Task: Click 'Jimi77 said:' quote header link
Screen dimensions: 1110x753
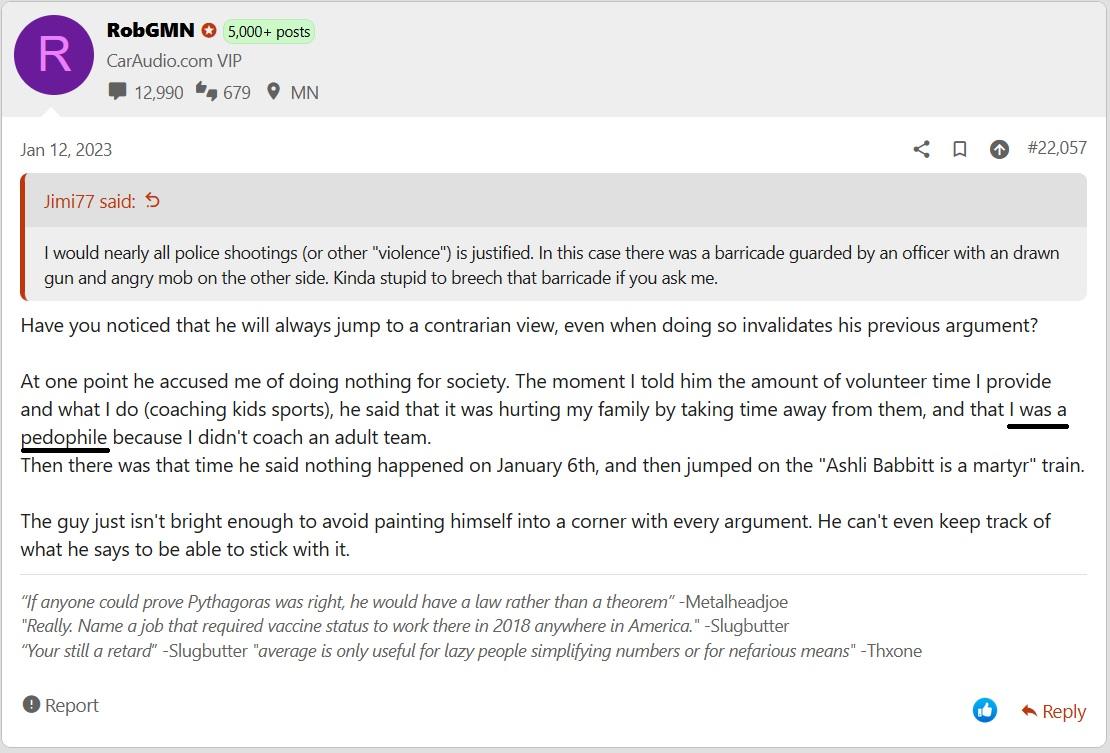Action: tap(89, 202)
